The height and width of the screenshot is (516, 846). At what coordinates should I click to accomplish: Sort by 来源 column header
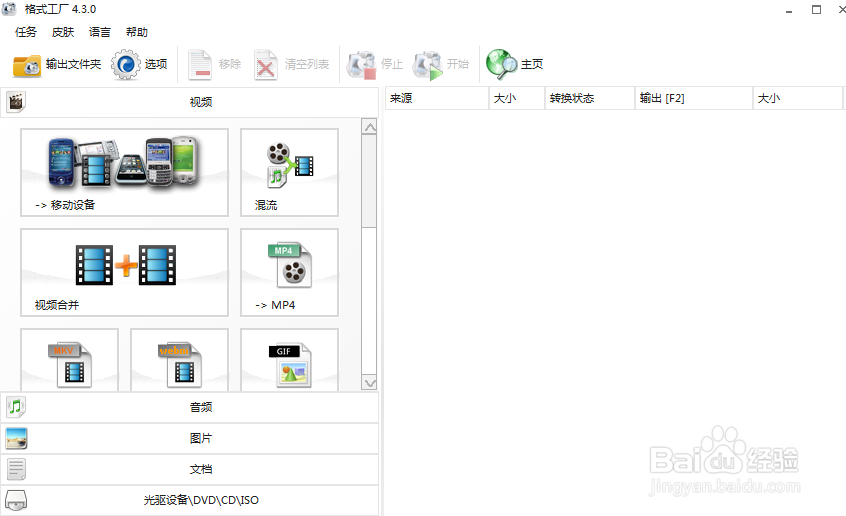(437, 98)
